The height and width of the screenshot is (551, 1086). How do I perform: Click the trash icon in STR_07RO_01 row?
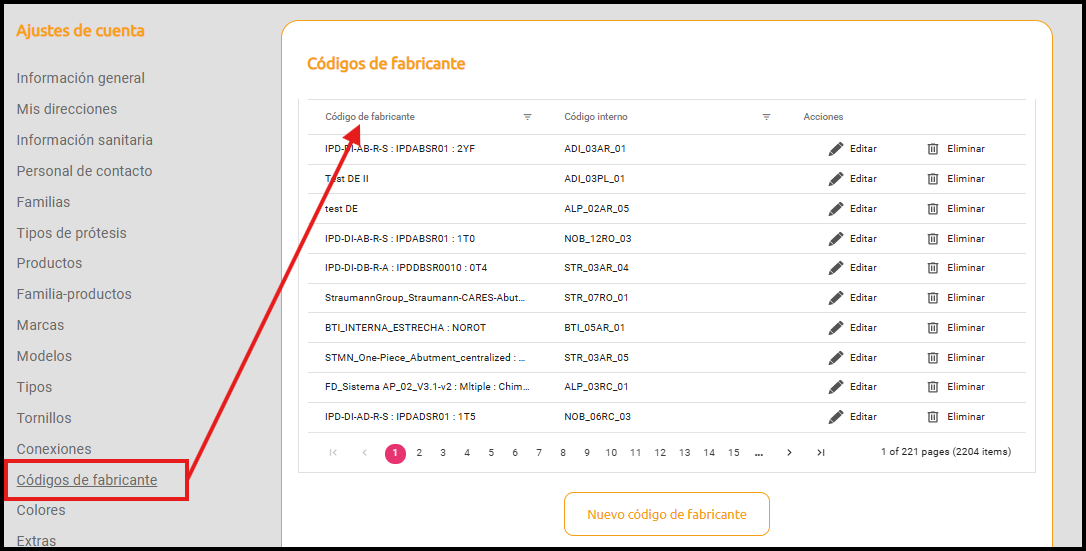click(x=933, y=298)
